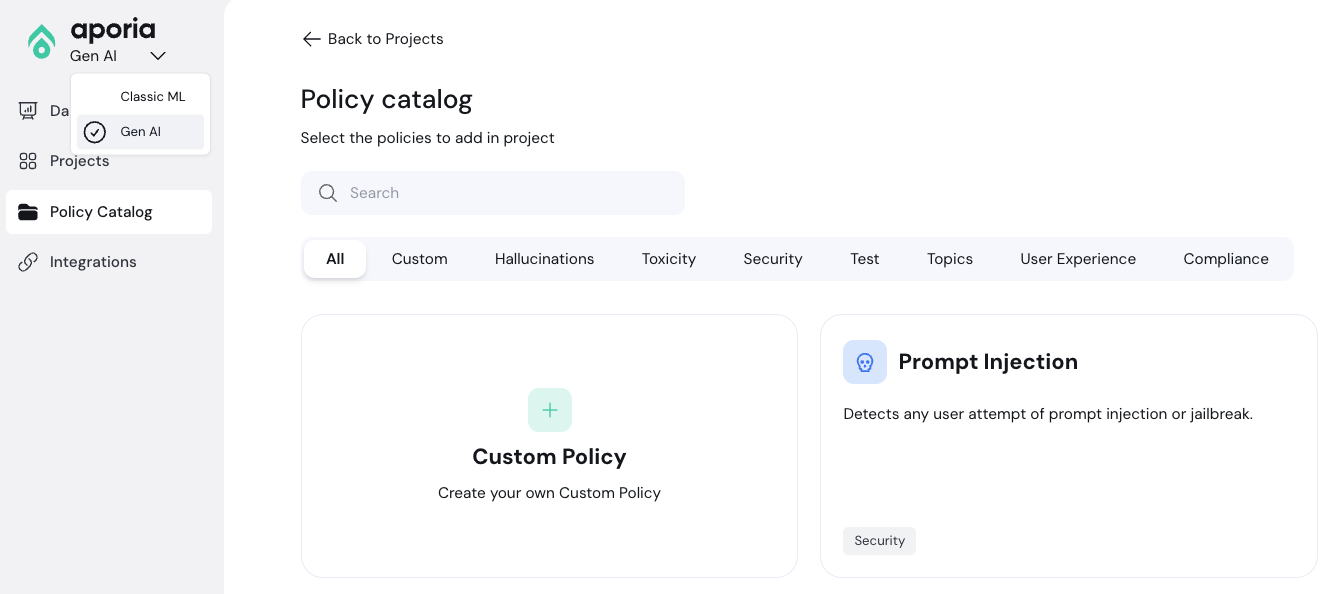
Task: Open the Prompt Injection policy card title
Action: tap(987, 362)
